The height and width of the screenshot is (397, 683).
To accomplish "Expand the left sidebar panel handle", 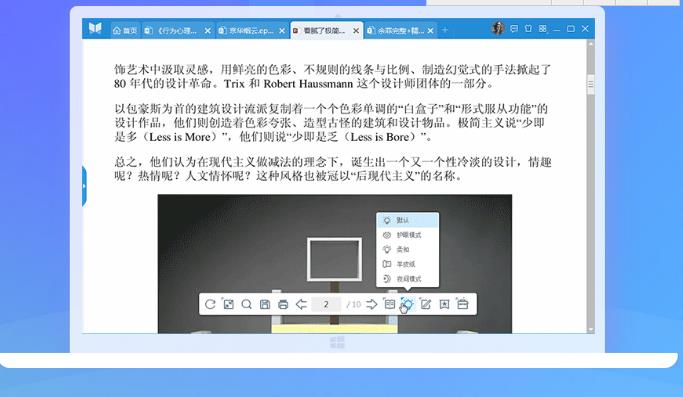I will (x=84, y=186).
